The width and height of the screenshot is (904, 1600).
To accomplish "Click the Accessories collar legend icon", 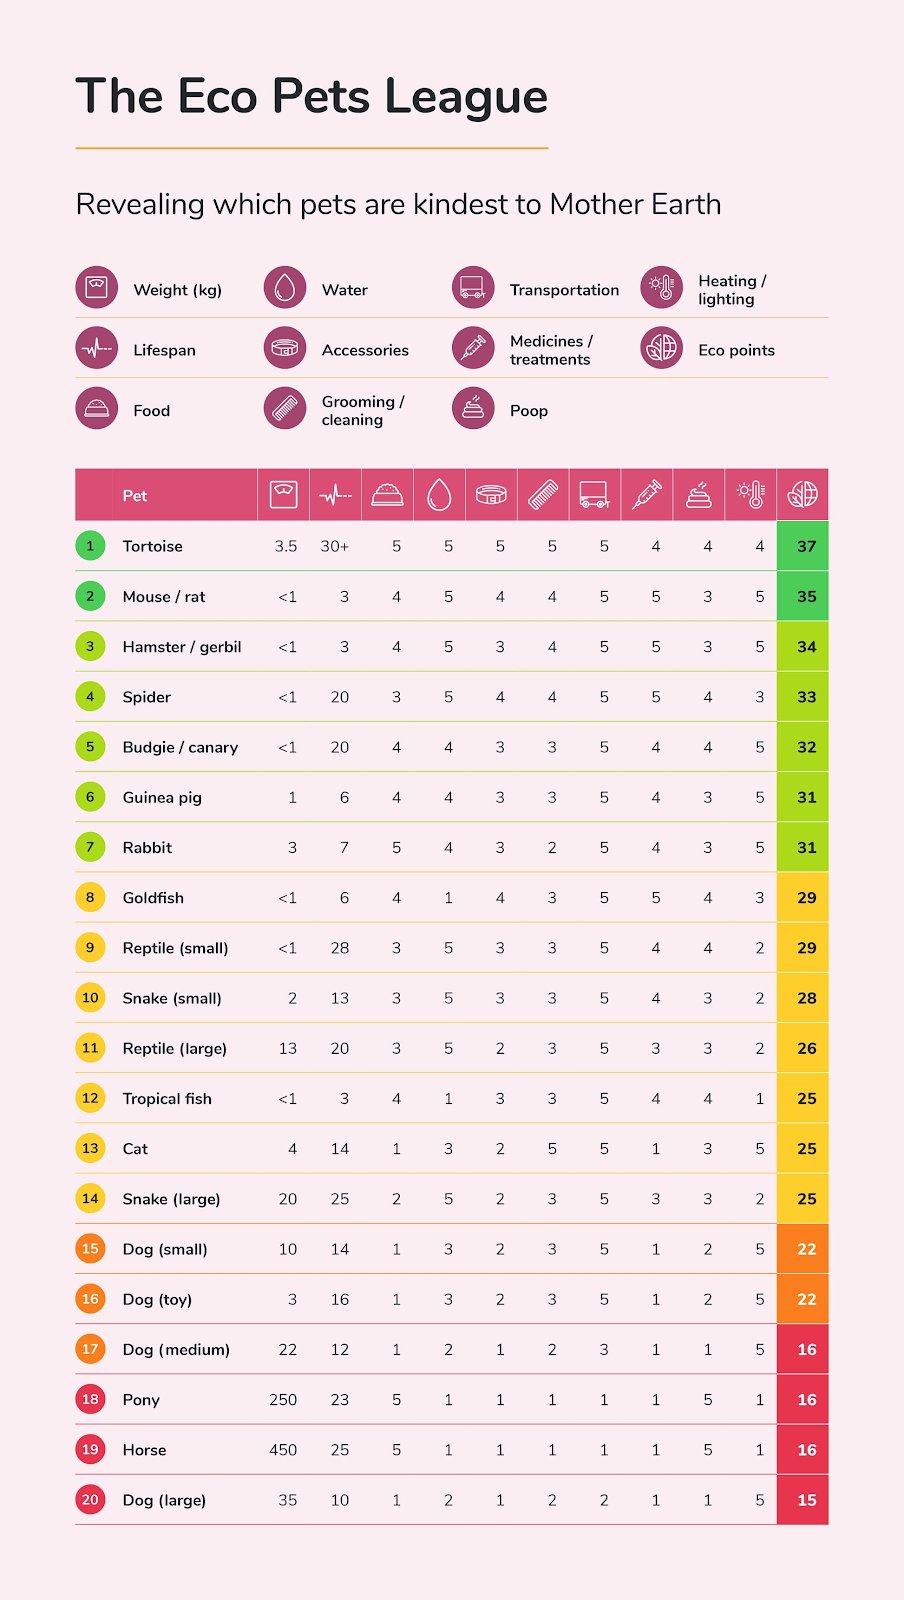I will pyautogui.click(x=285, y=349).
